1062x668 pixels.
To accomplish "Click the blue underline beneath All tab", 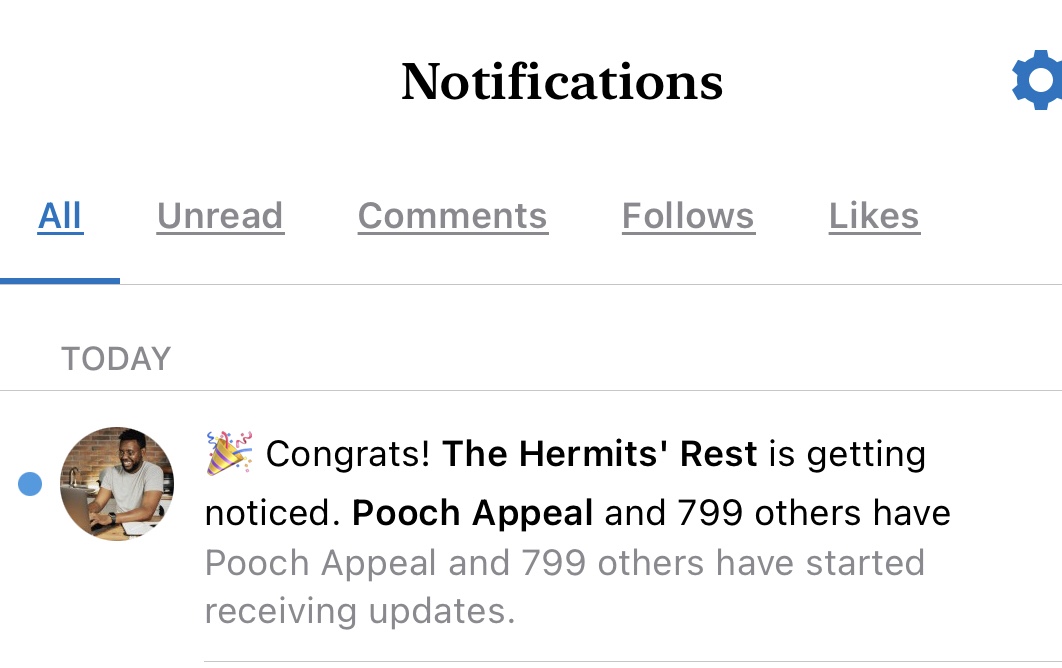I will [60, 280].
